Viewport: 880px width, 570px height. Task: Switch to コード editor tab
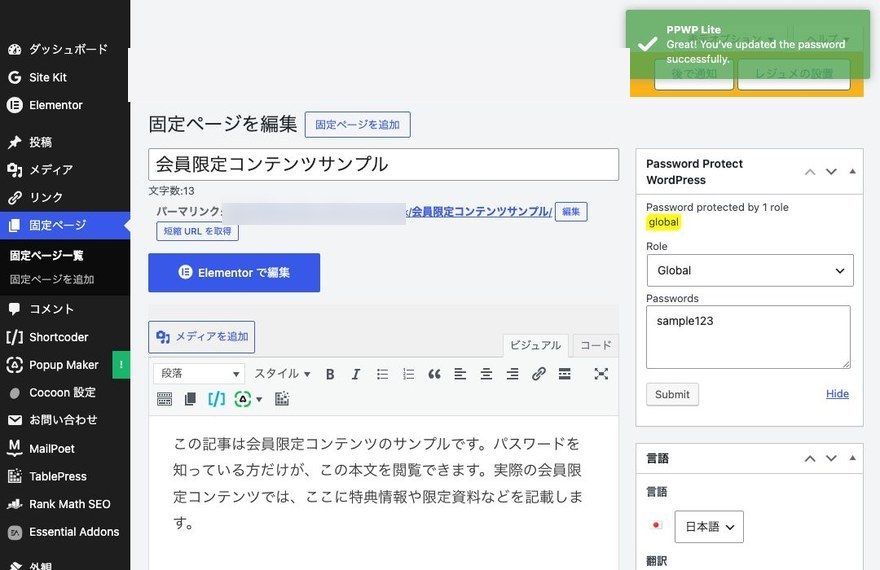595,346
